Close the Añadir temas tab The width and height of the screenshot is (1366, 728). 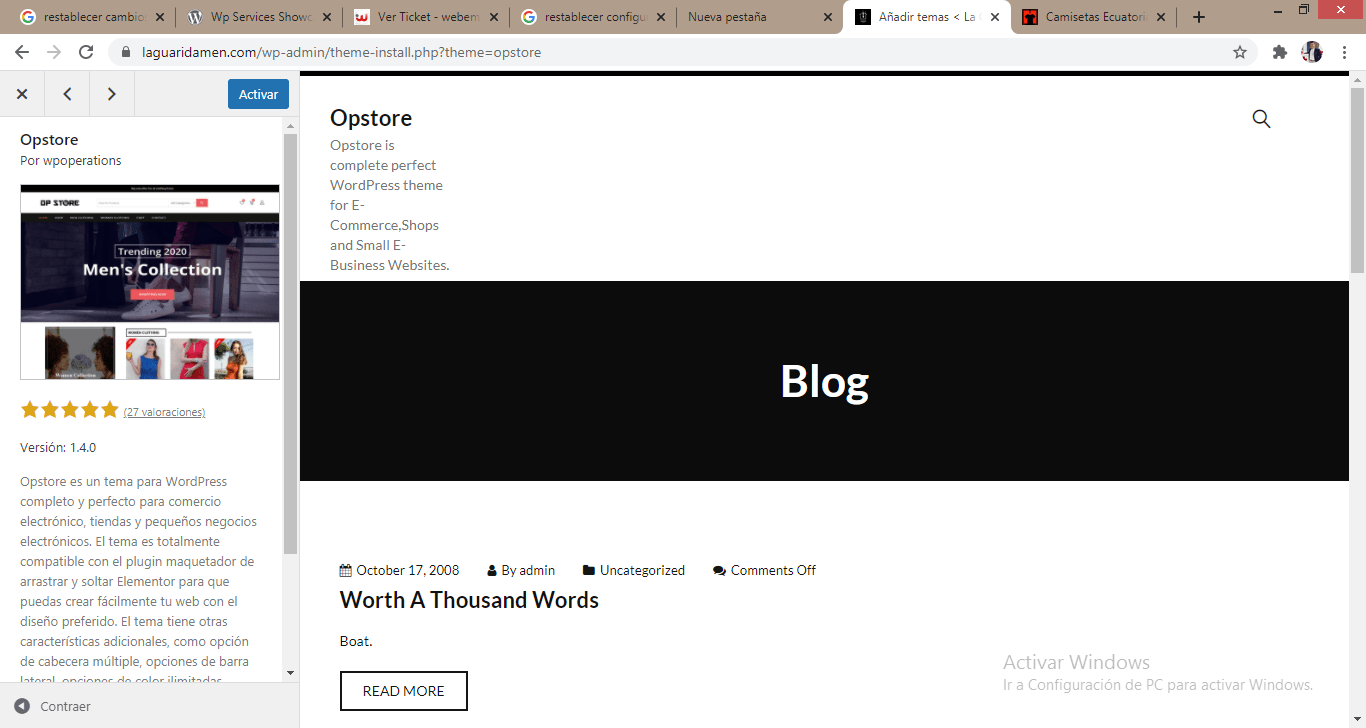tap(994, 17)
